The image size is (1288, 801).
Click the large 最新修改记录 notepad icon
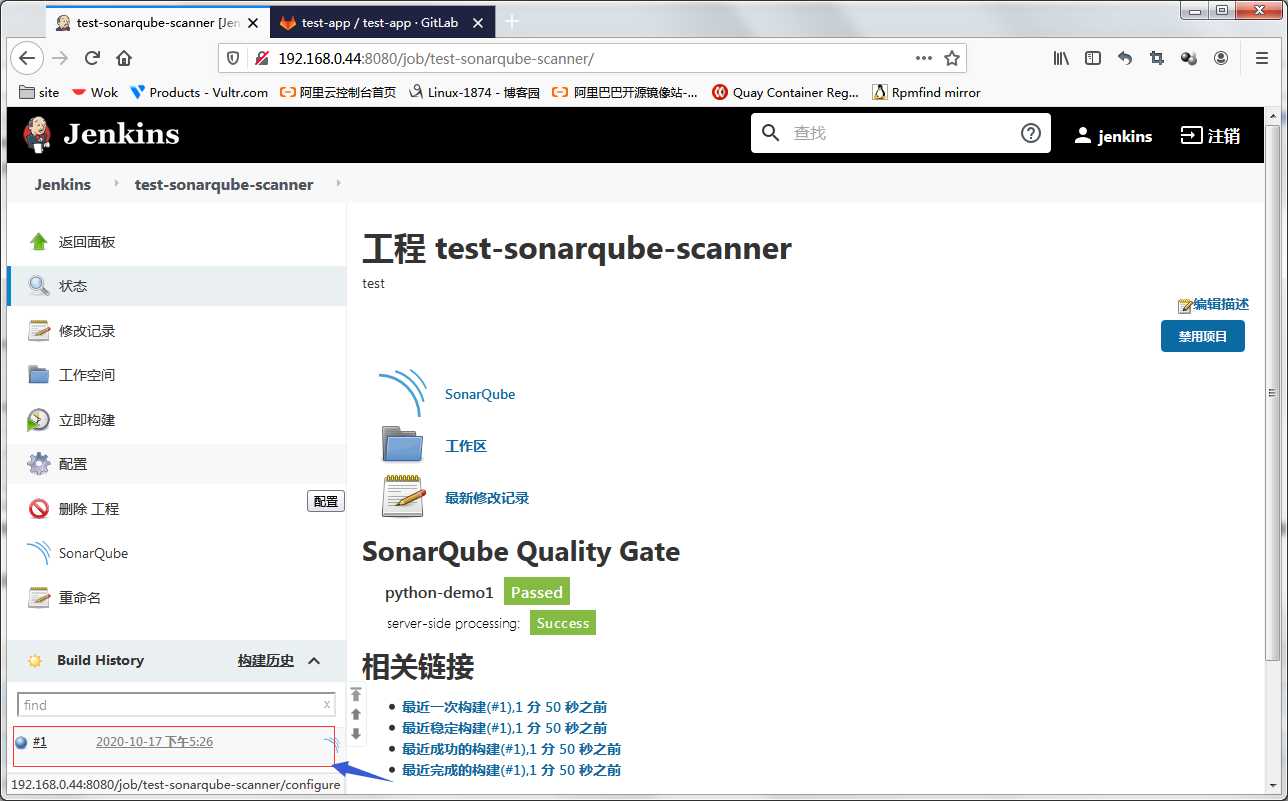point(403,497)
